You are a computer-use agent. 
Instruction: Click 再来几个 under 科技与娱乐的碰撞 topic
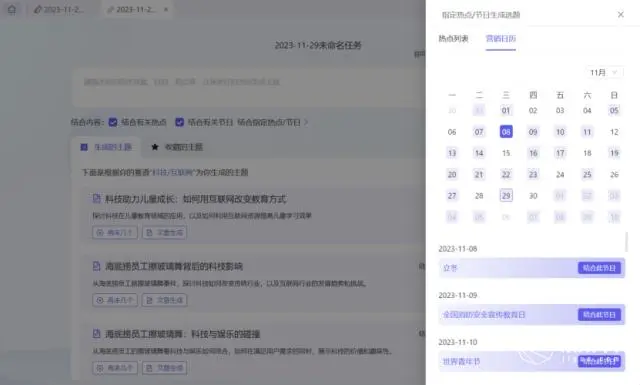click(x=115, y=368)
